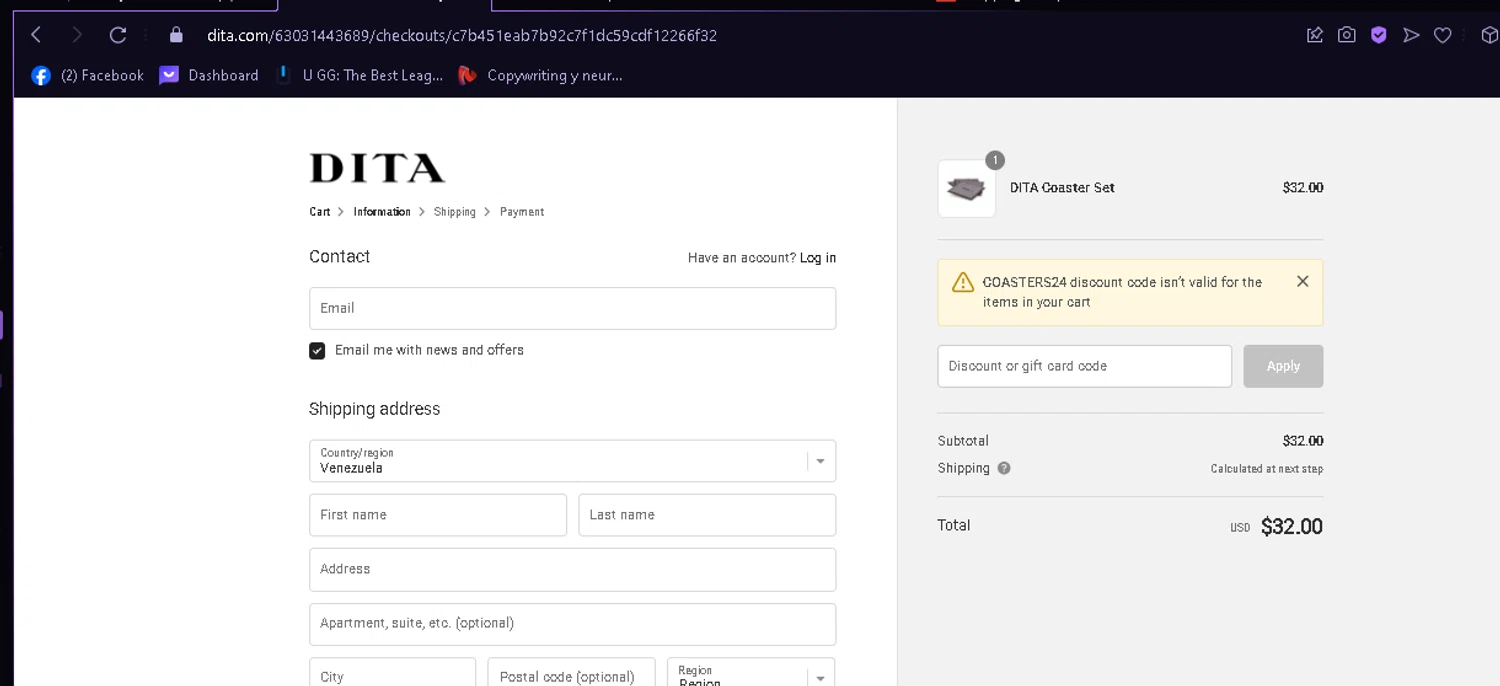Focus the City field
Image resolution: width=1500 pixels, height=686 pixels.
pyautogui.click(x=392, y=672)
